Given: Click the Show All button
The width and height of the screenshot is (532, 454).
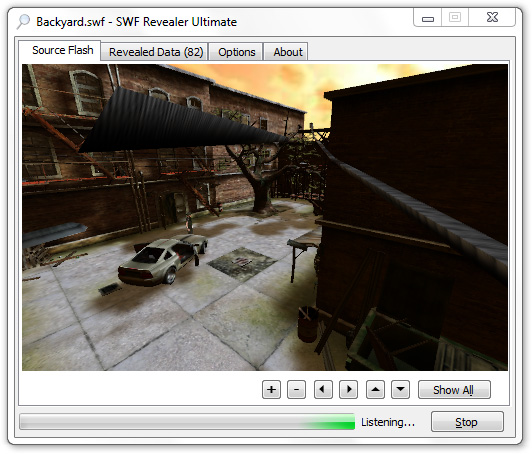Looking at the screenshot, I should point(454,390).
